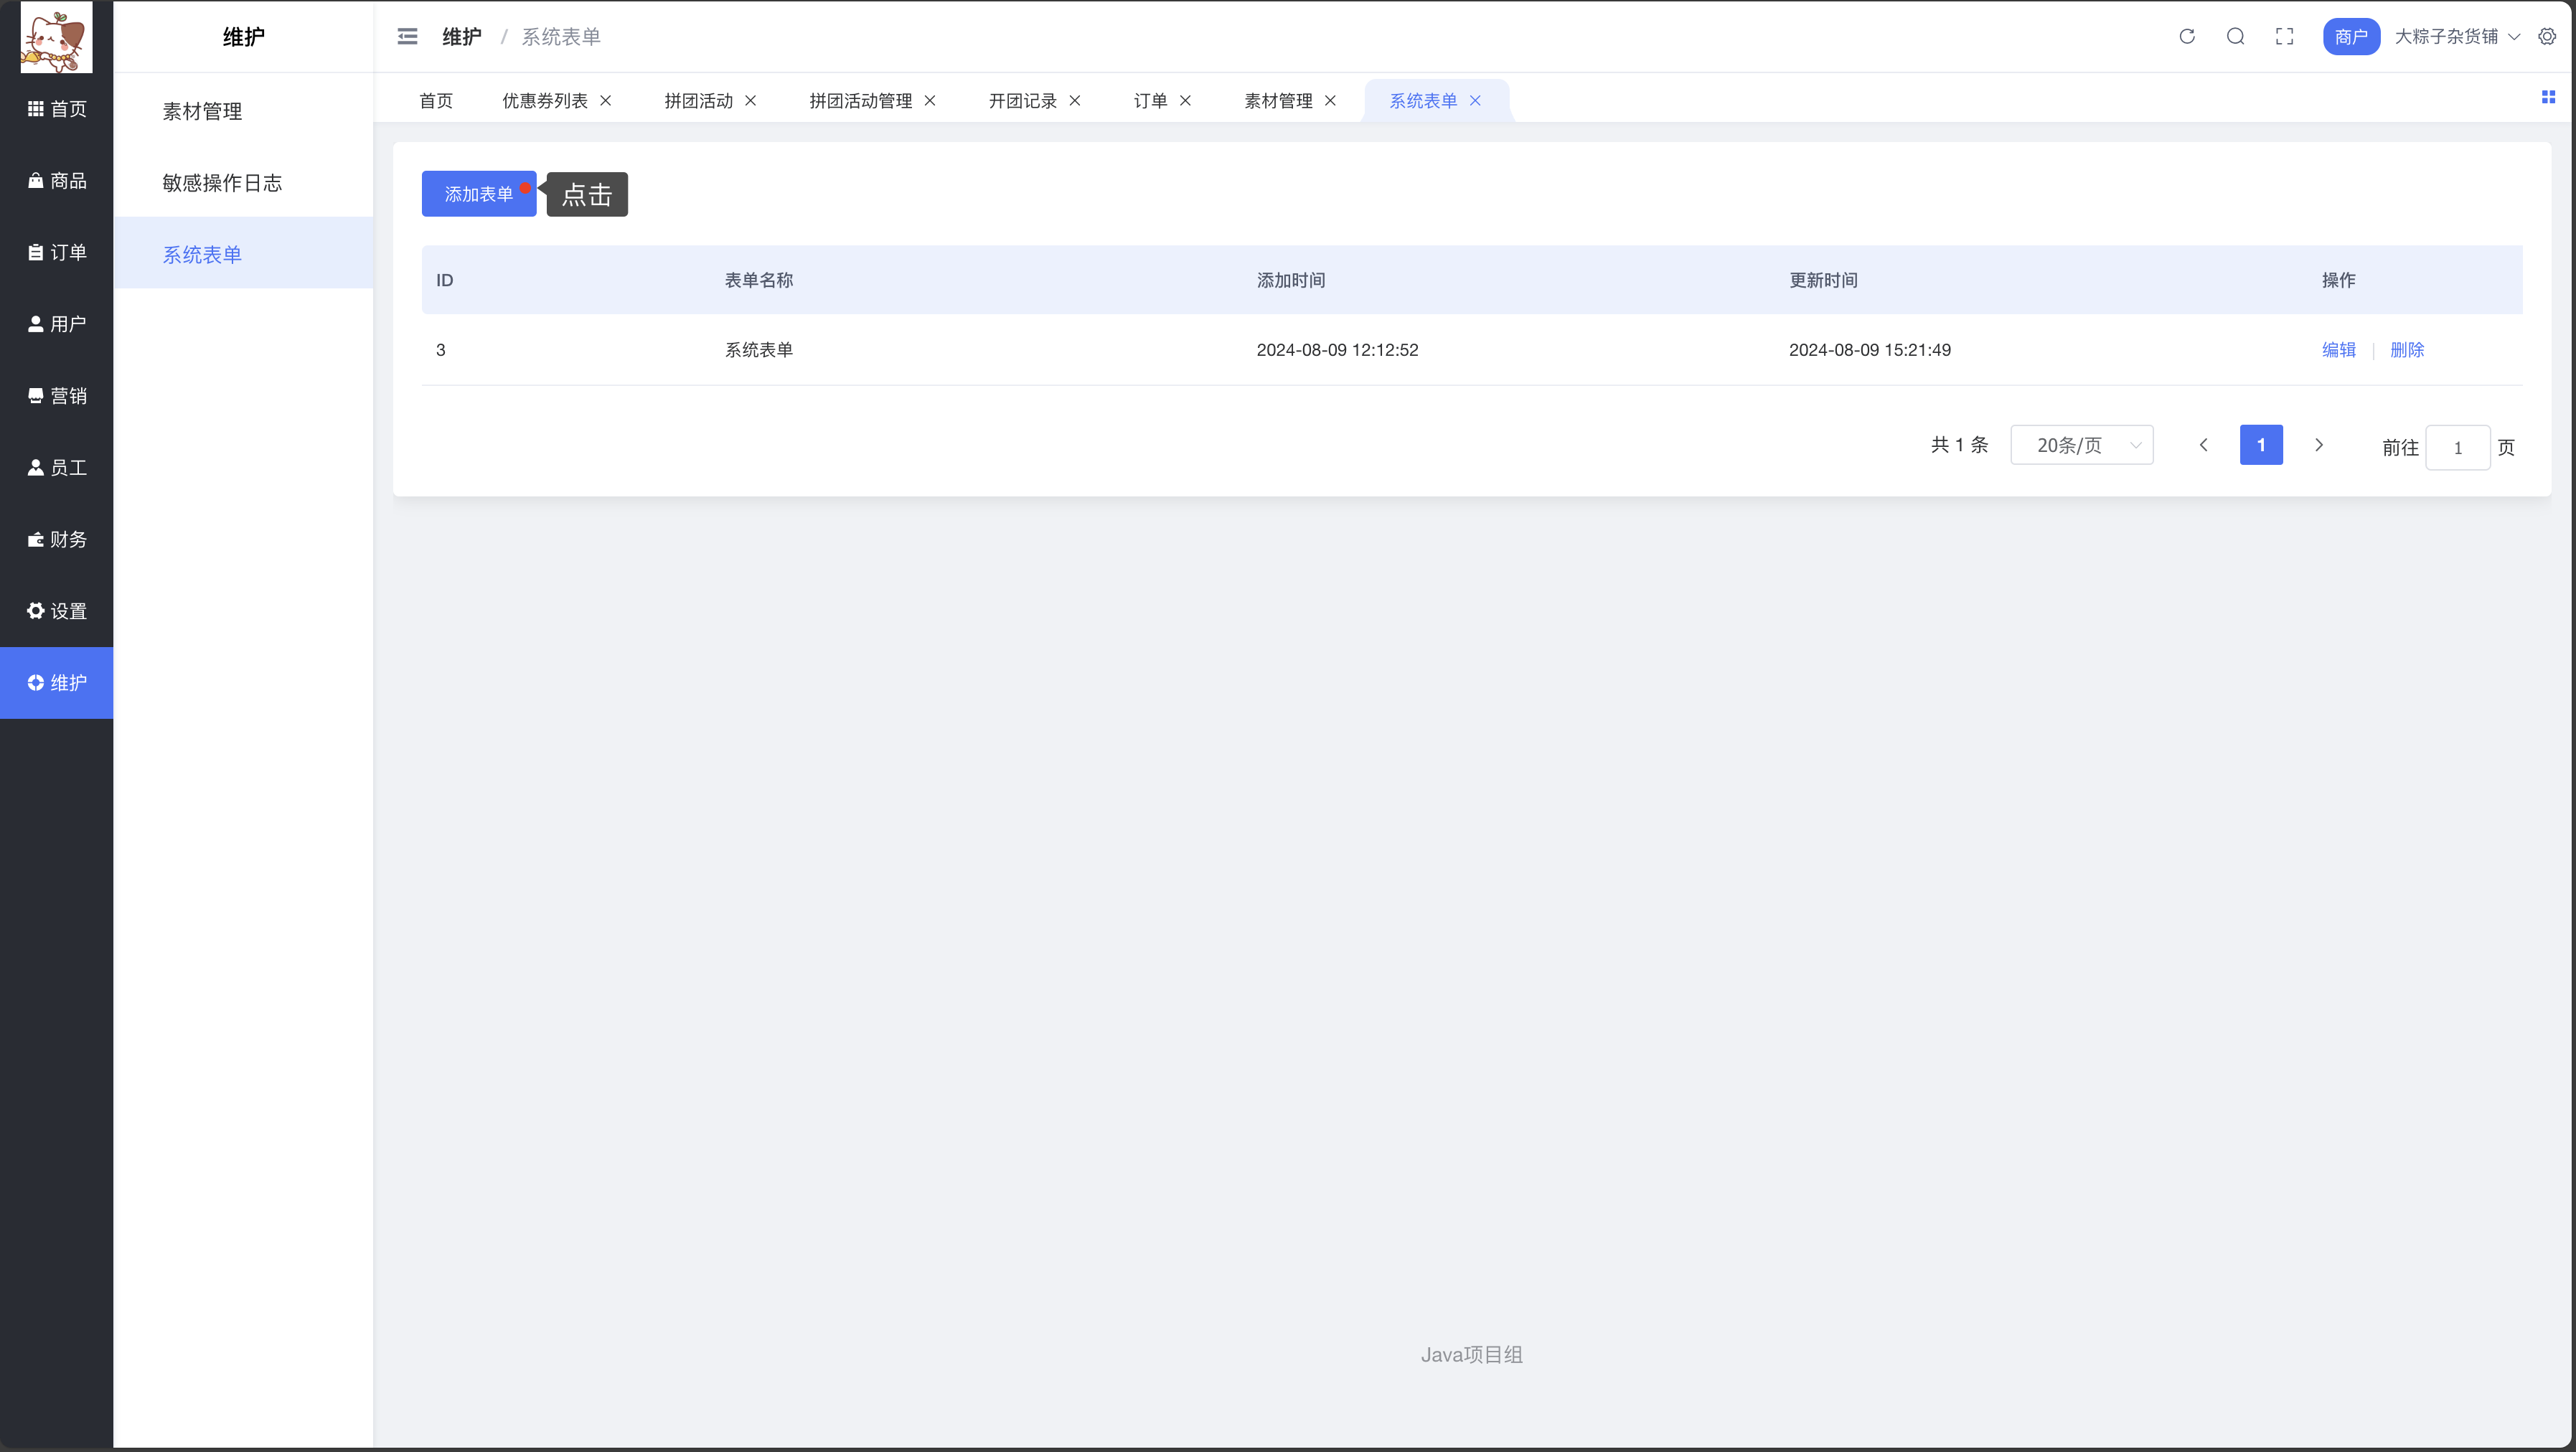Click the refresh page icon
2576x1452 pixels.
[x=2187, y=37]
